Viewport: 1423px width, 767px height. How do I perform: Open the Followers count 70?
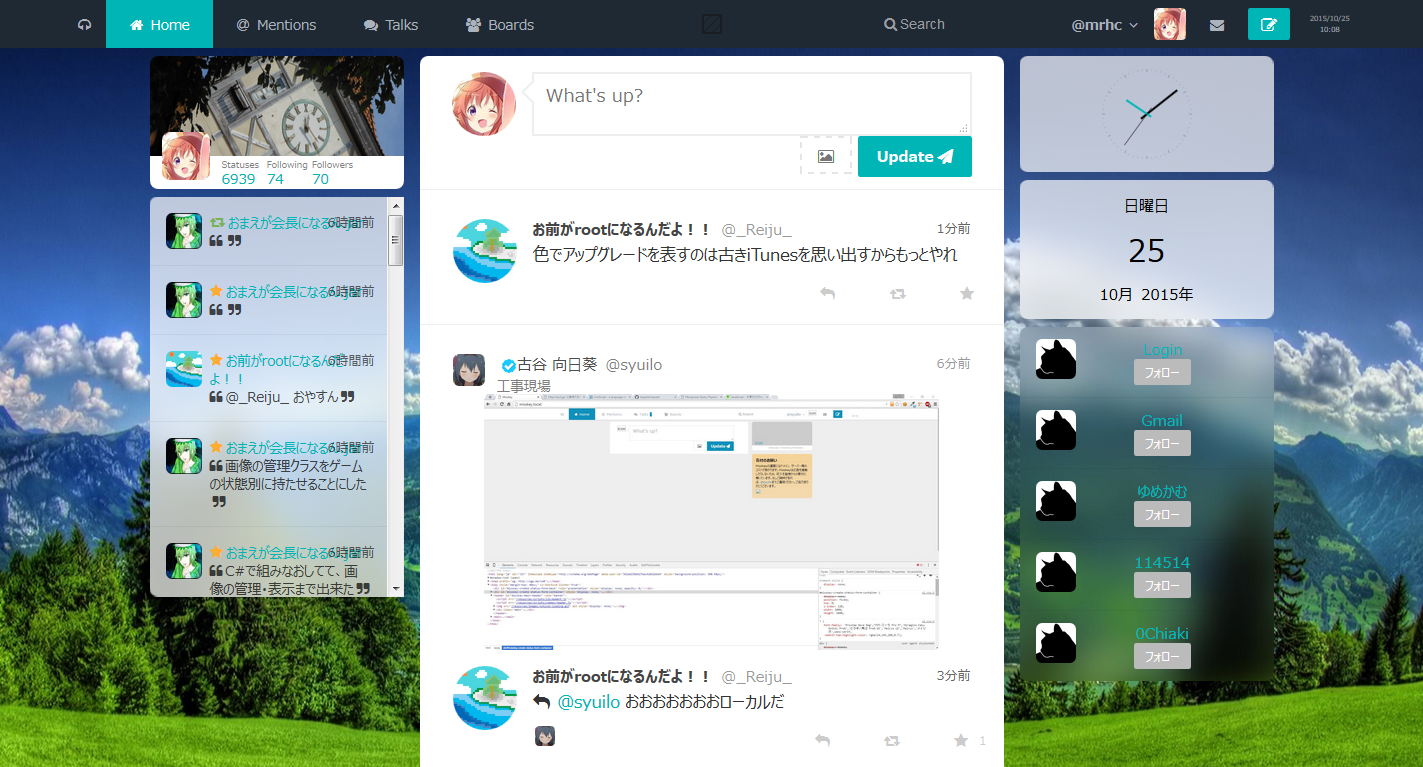(332, 172)
